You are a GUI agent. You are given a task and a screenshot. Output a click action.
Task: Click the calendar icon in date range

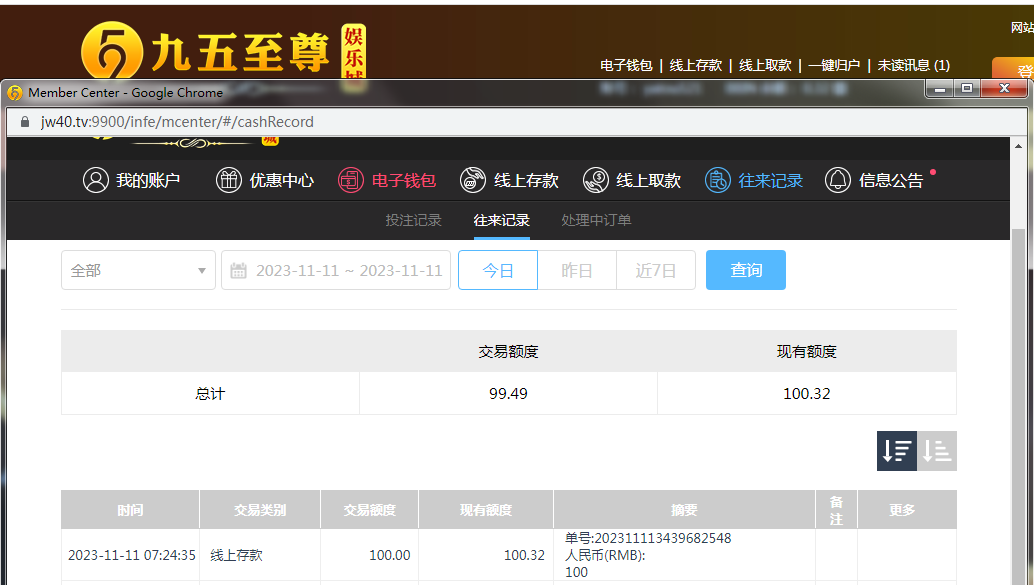tap(239, 270)
